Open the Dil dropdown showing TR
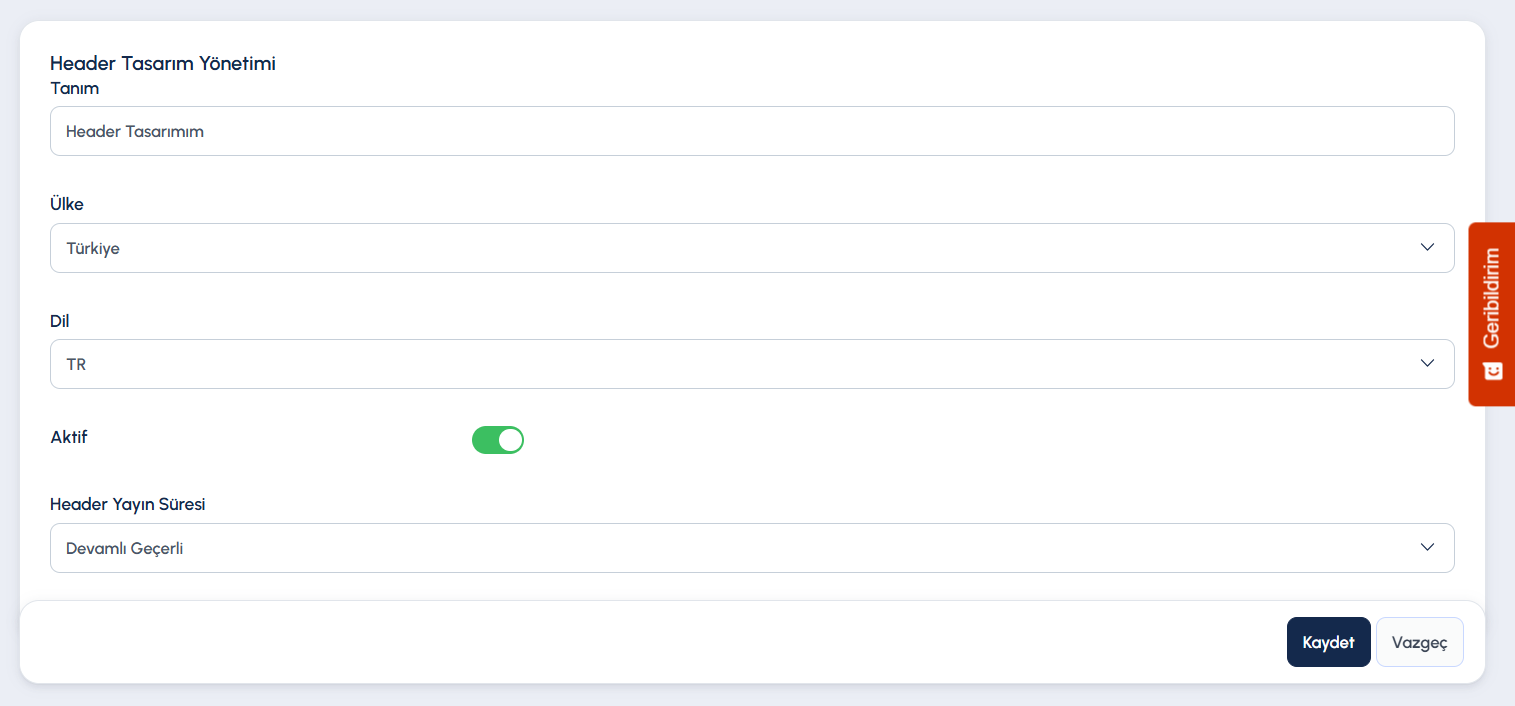 752,364
